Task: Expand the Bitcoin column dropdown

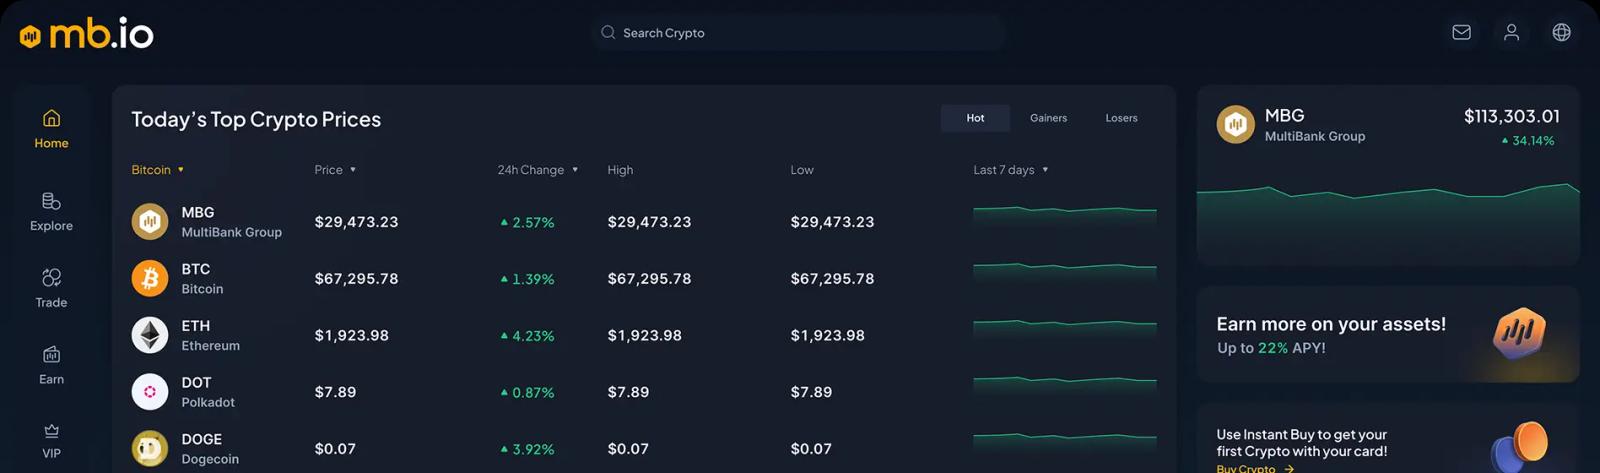Action: [158, 170]
